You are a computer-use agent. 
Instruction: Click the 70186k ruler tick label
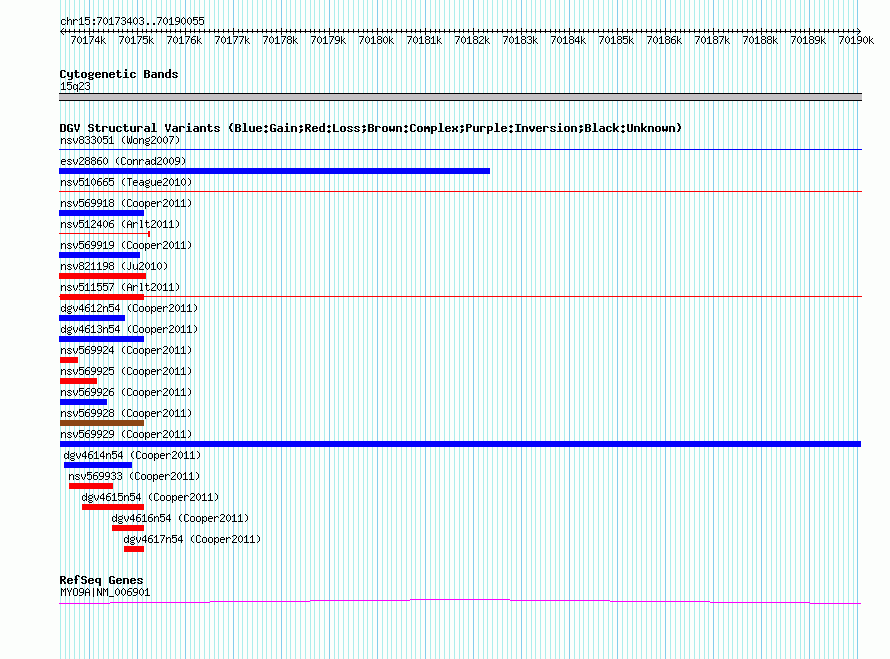[x=664, y=40]
